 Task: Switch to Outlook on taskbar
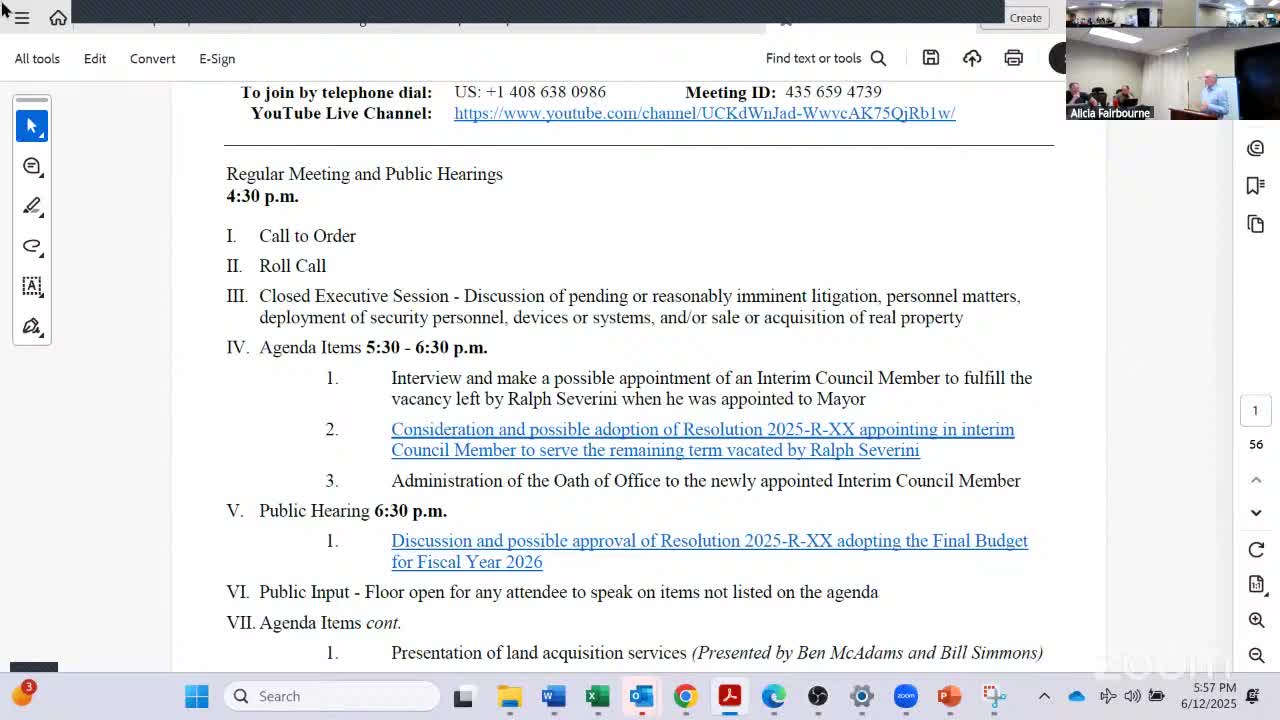tap(642, 696)
